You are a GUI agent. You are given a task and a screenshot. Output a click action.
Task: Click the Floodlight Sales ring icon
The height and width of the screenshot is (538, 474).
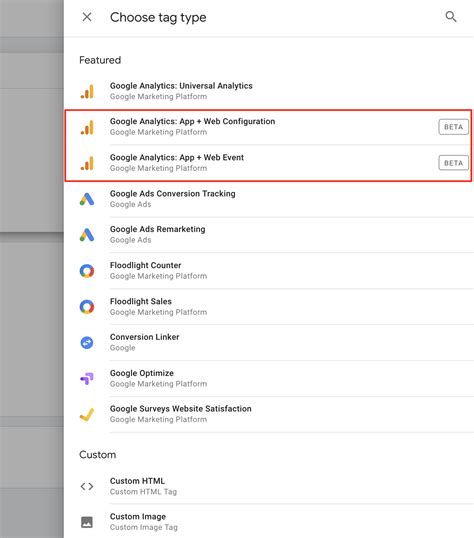tap(87, 307)
